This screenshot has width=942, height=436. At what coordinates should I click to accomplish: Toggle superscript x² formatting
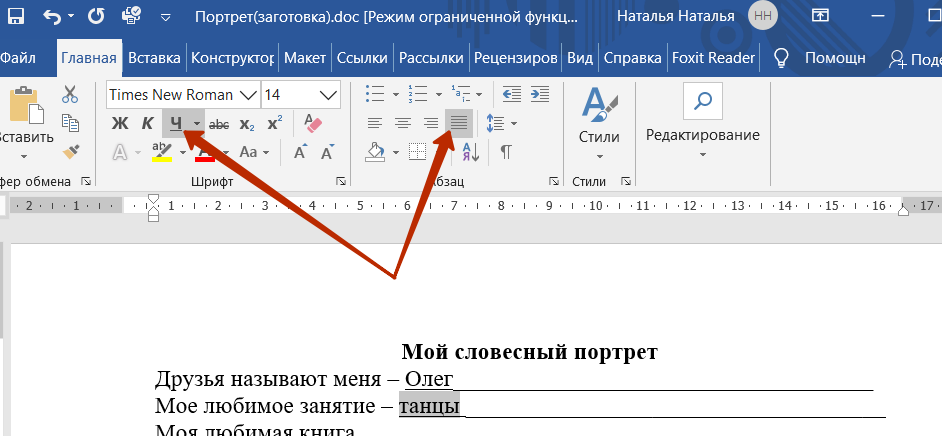pos(275,124)
